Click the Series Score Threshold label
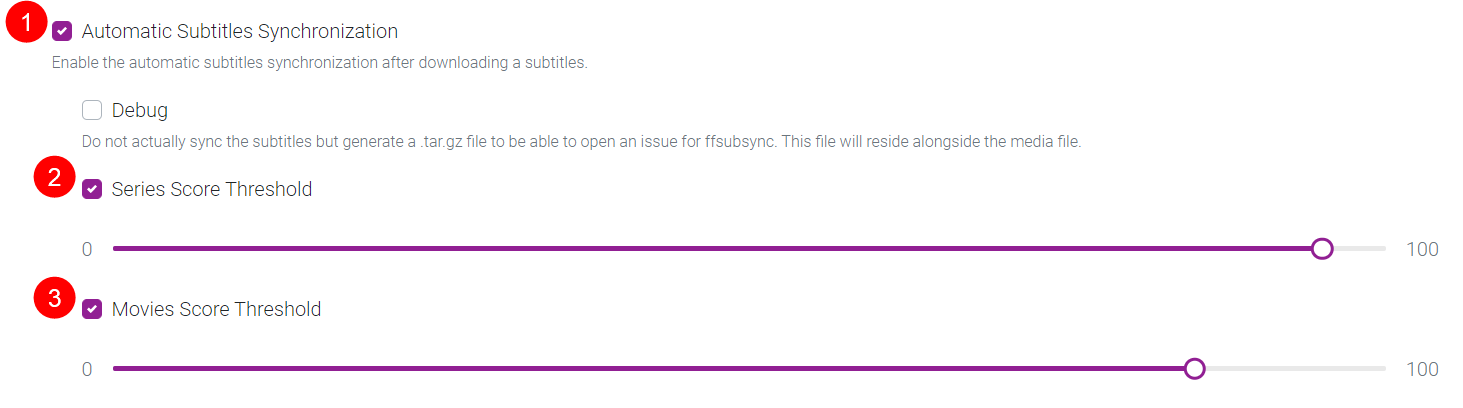This screenshot has height=408, width=1463. [x=212, y=189]
